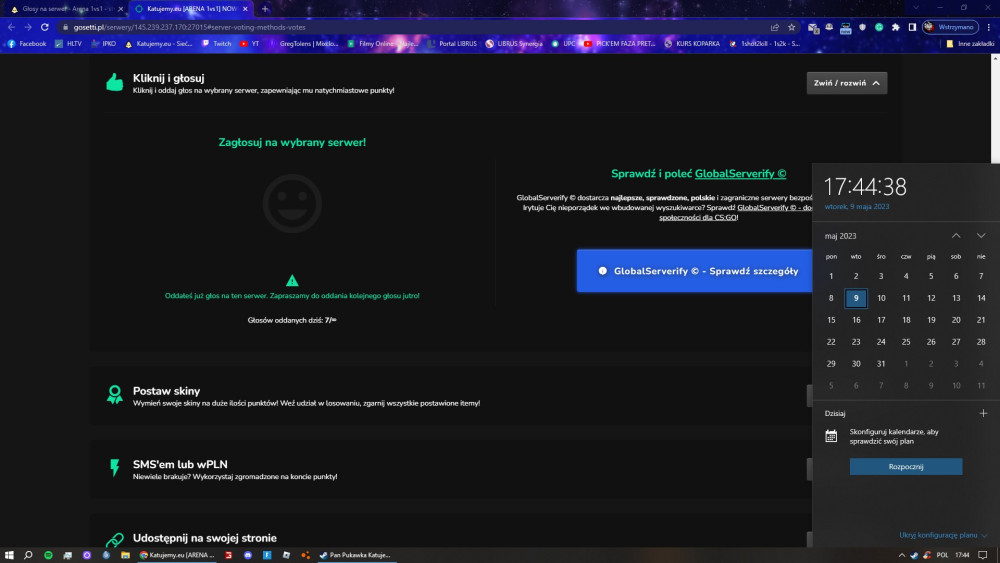Open the Windows Start menu

[x=9, y=555]
